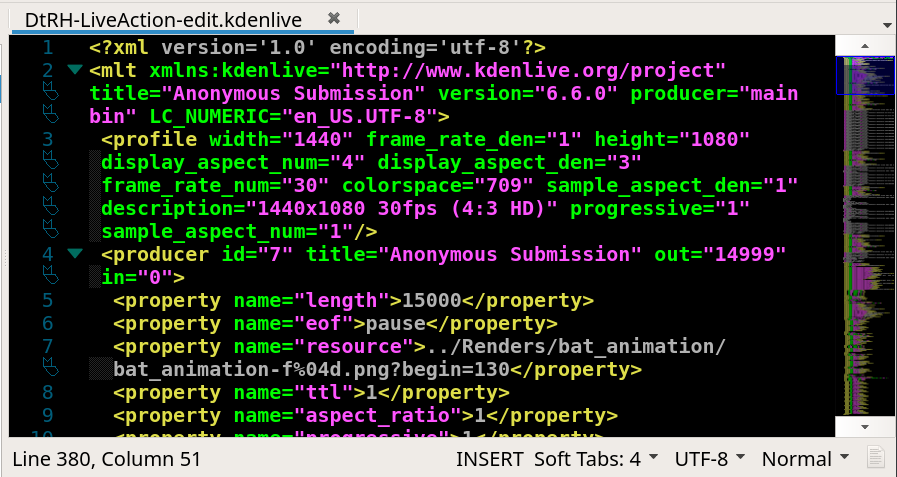
Task: Click the last wrap marker under line 3
Action: point(46,231)
